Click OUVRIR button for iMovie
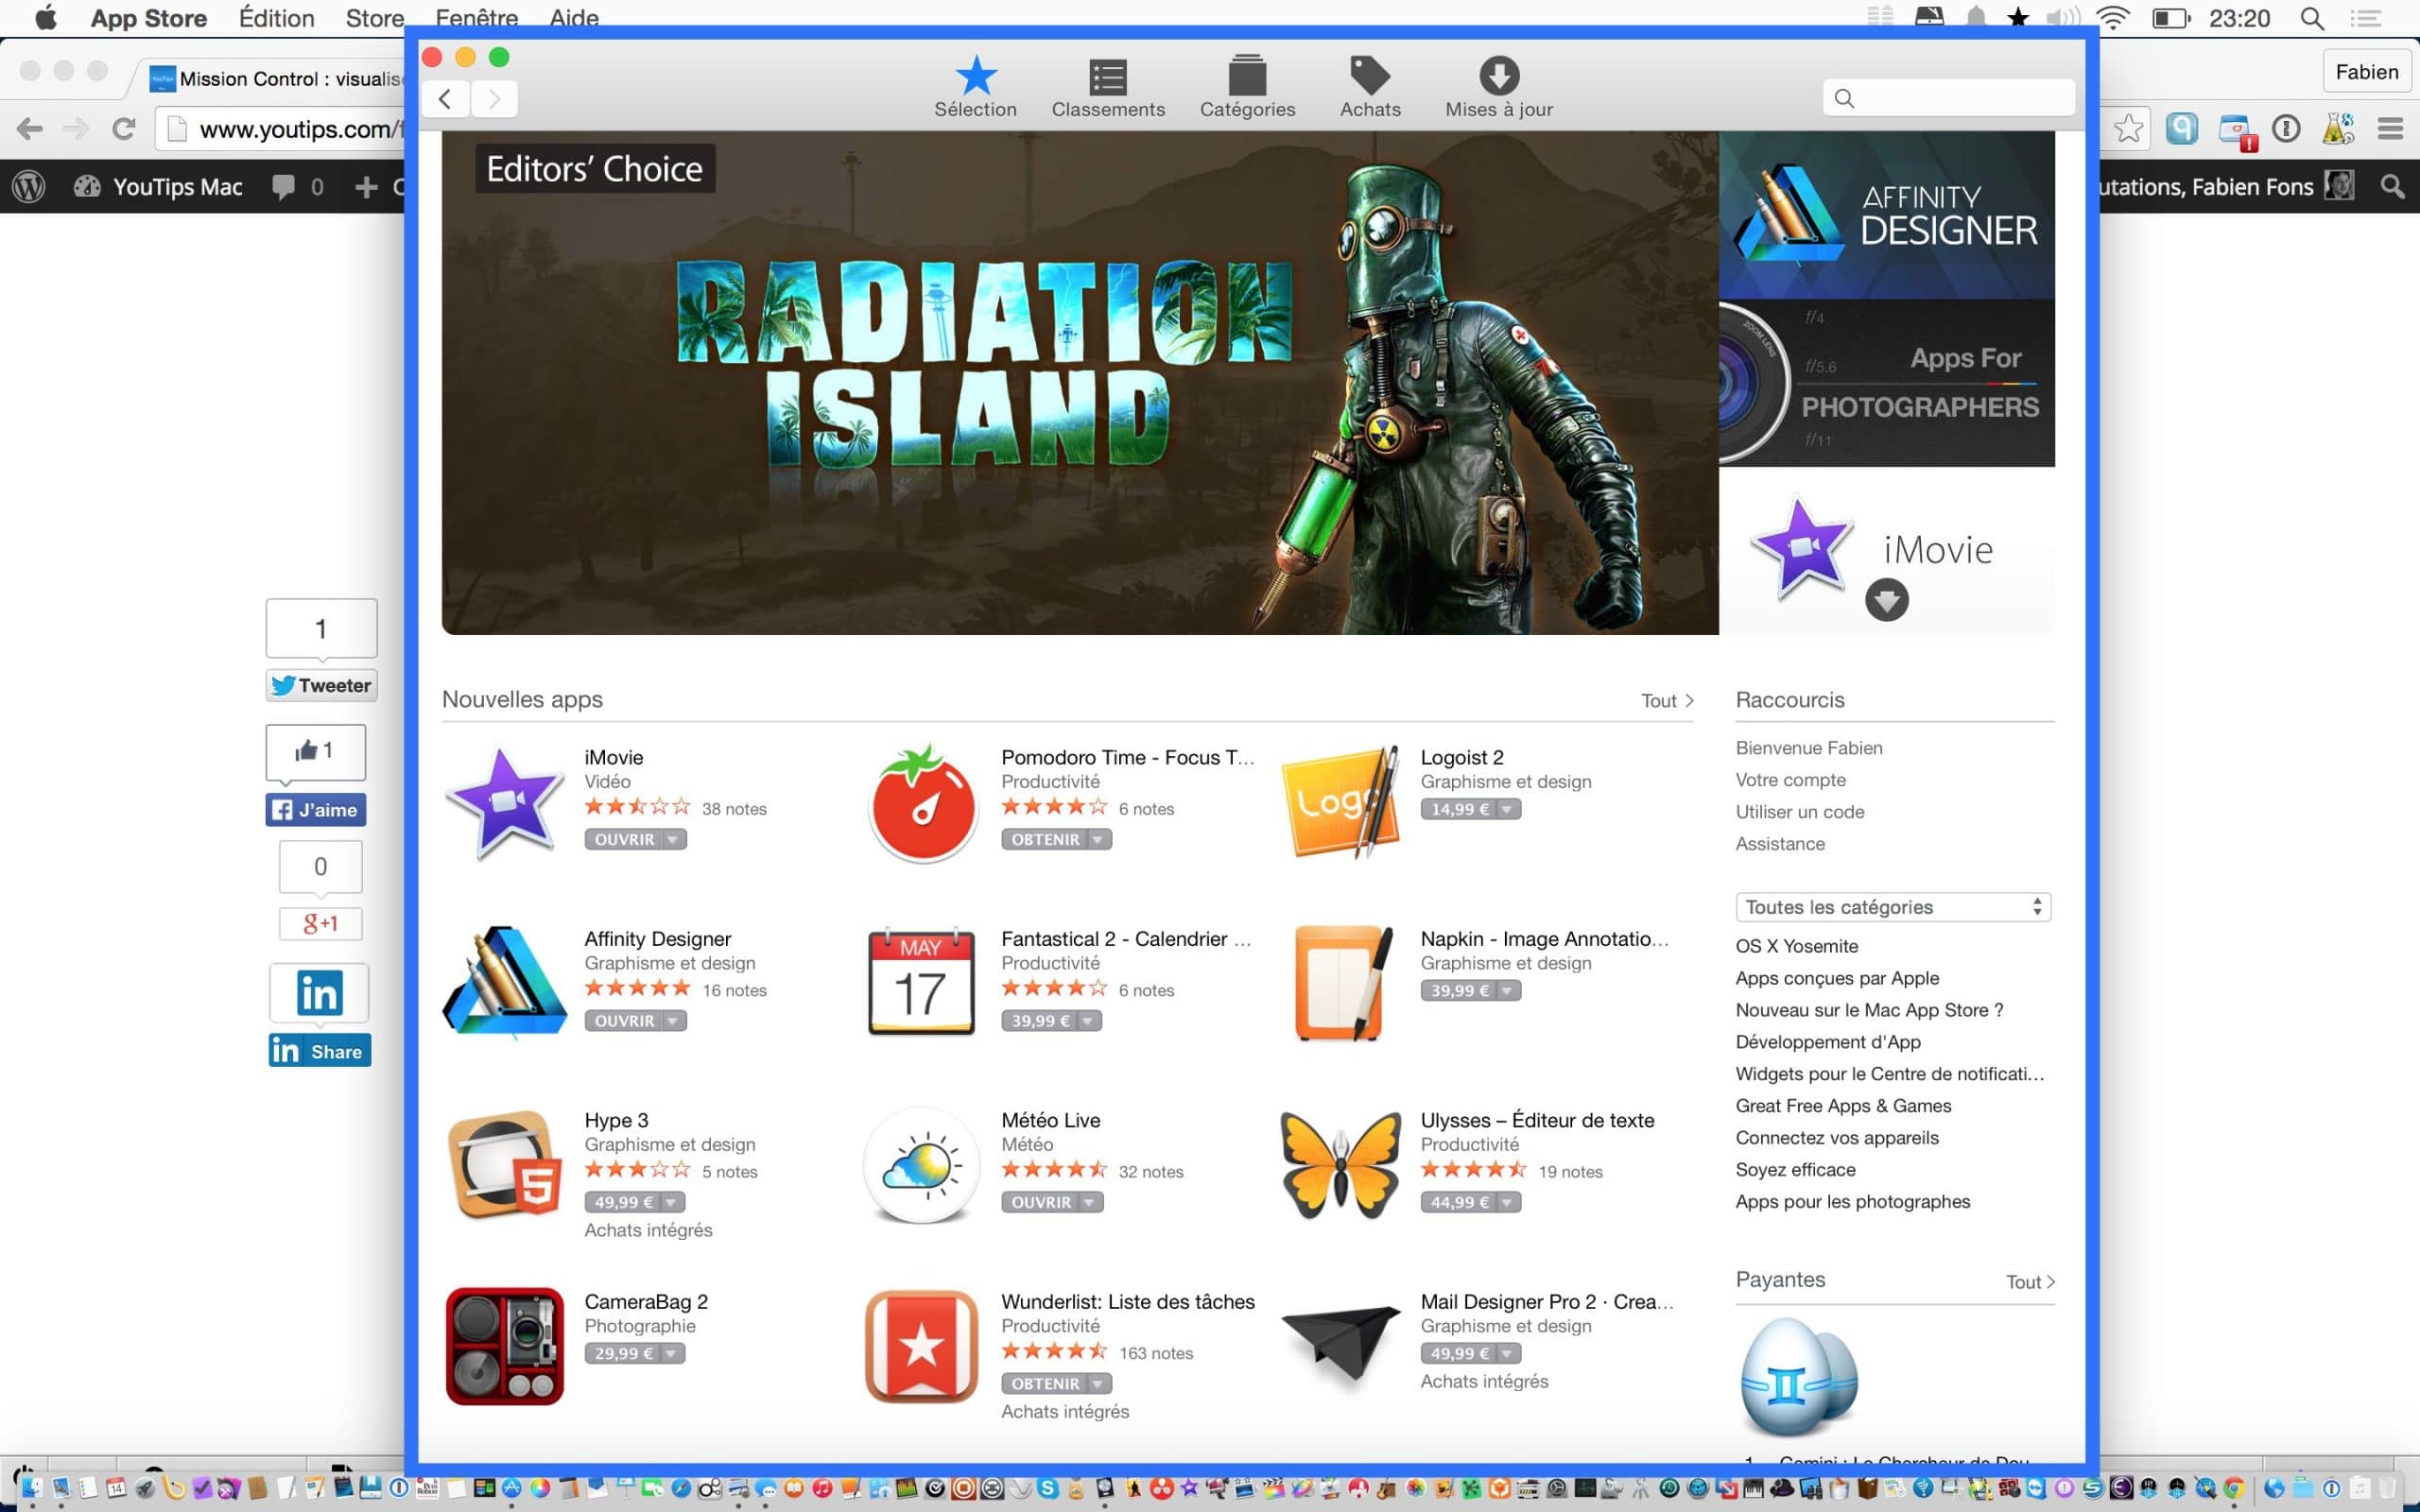This screenshot has width=2420, height=1512. click(624, 840)
